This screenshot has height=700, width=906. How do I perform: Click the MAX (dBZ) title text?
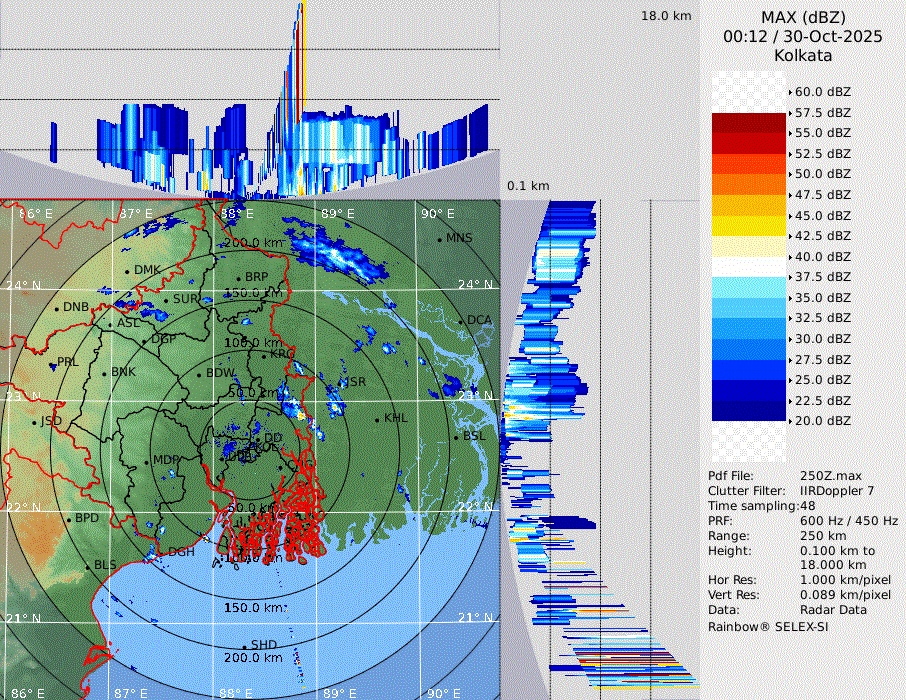(802, 17)
